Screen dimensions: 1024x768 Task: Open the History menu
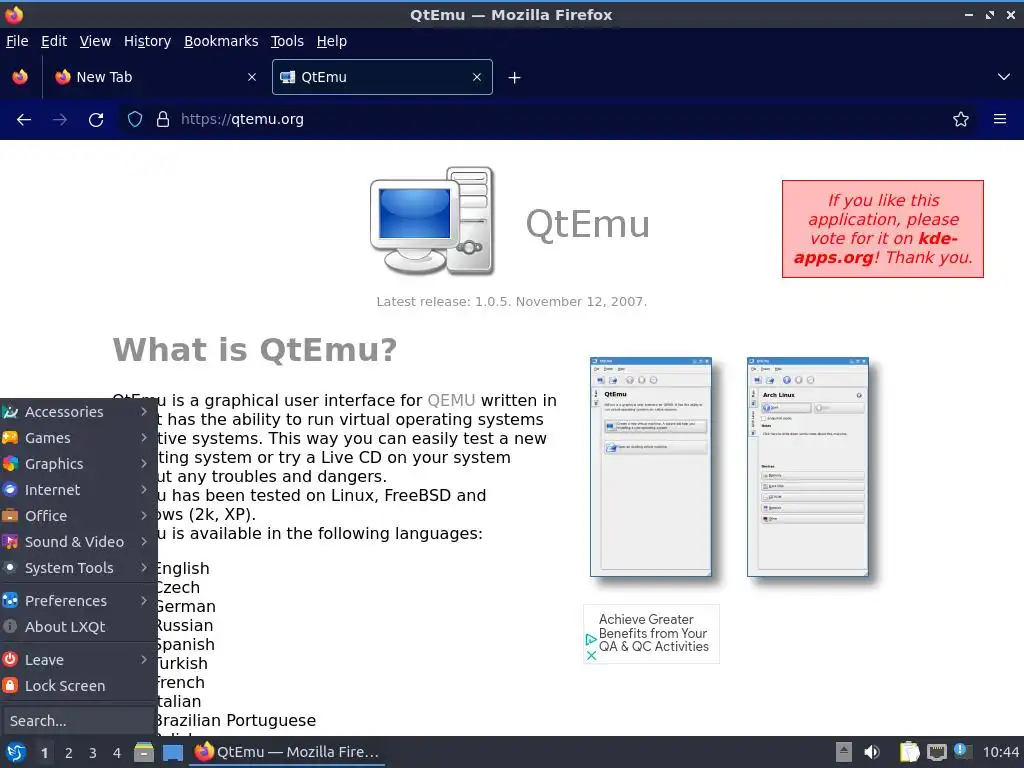(147, 41)
